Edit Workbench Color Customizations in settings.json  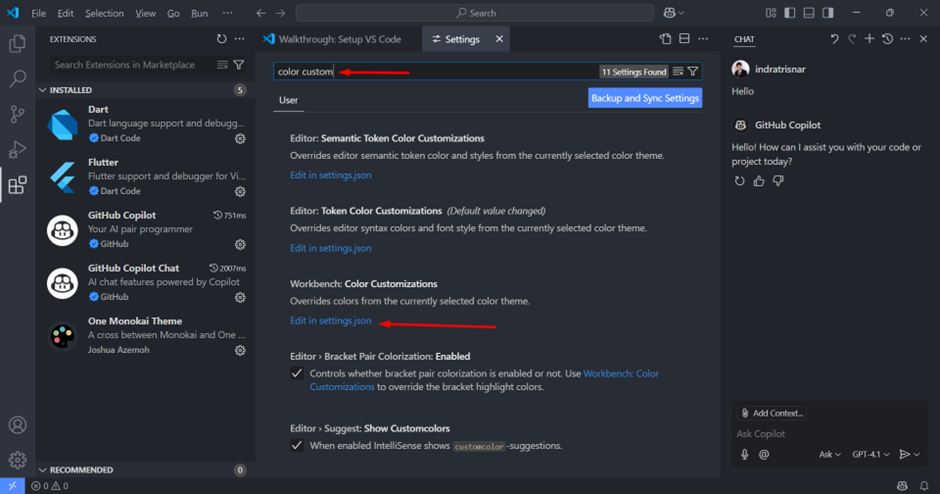(x=331, y=321)
